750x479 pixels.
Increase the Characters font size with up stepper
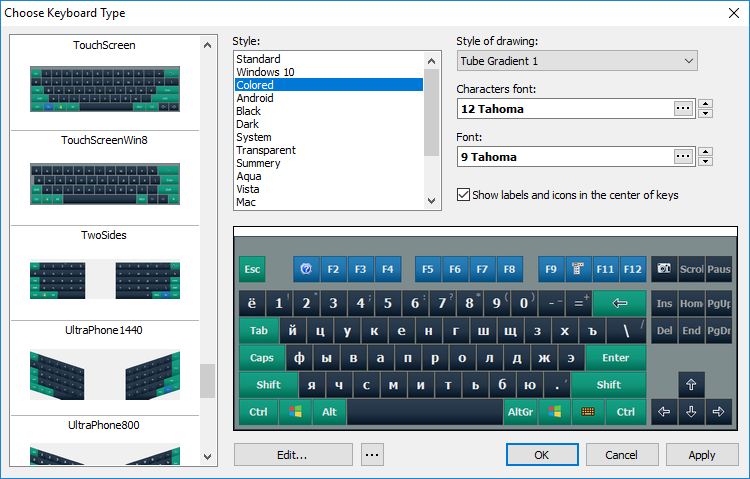[706, 104]
